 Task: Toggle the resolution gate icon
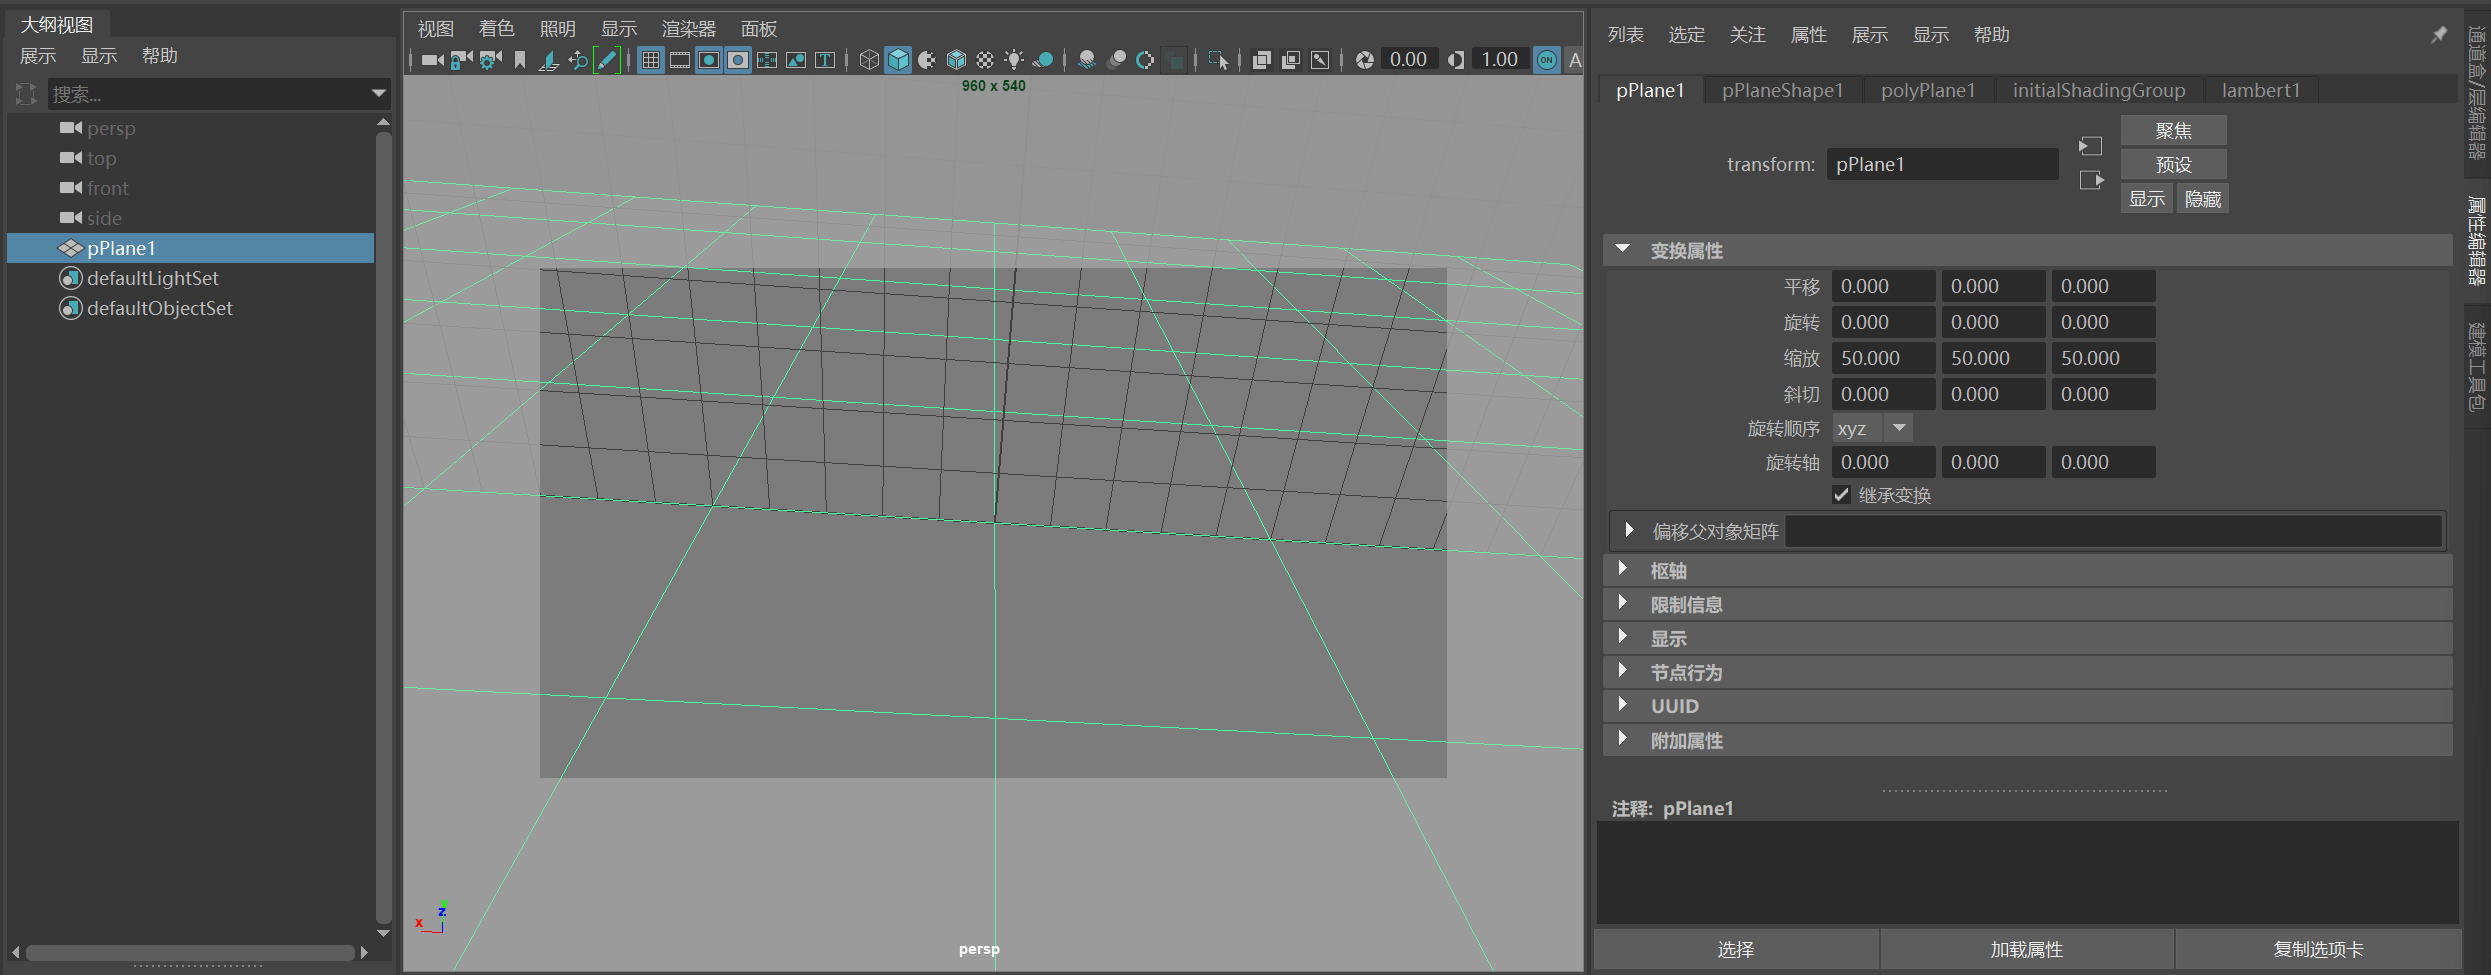click(709, 60)
